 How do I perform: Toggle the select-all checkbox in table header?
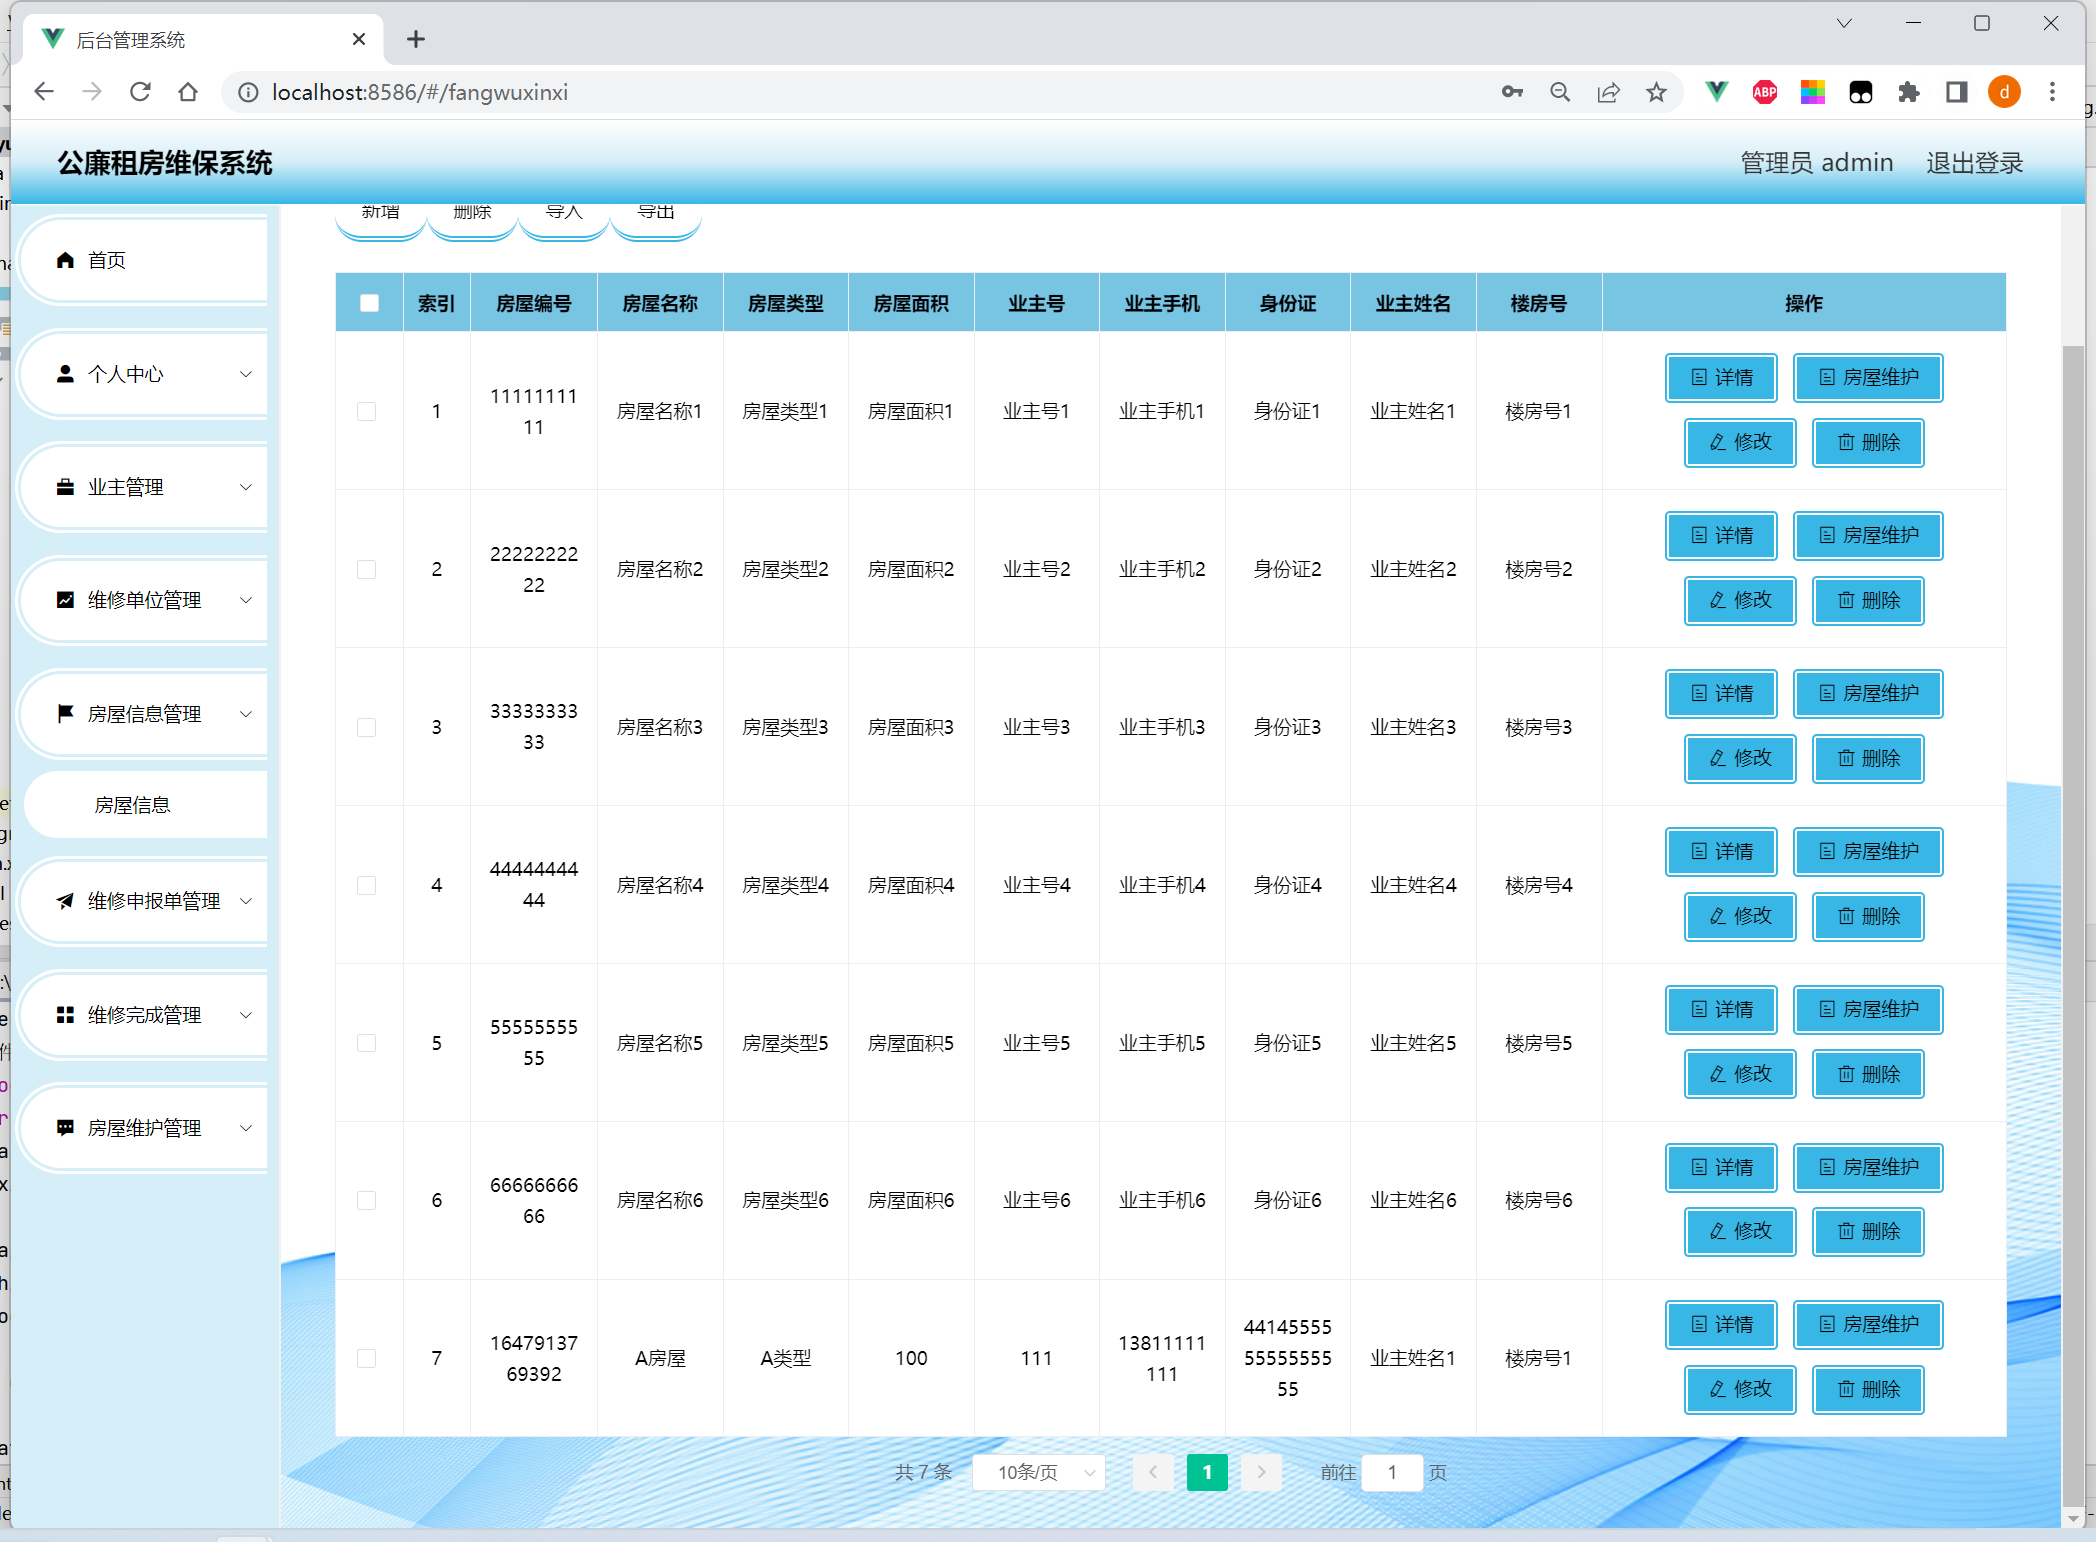coord(369,303)
